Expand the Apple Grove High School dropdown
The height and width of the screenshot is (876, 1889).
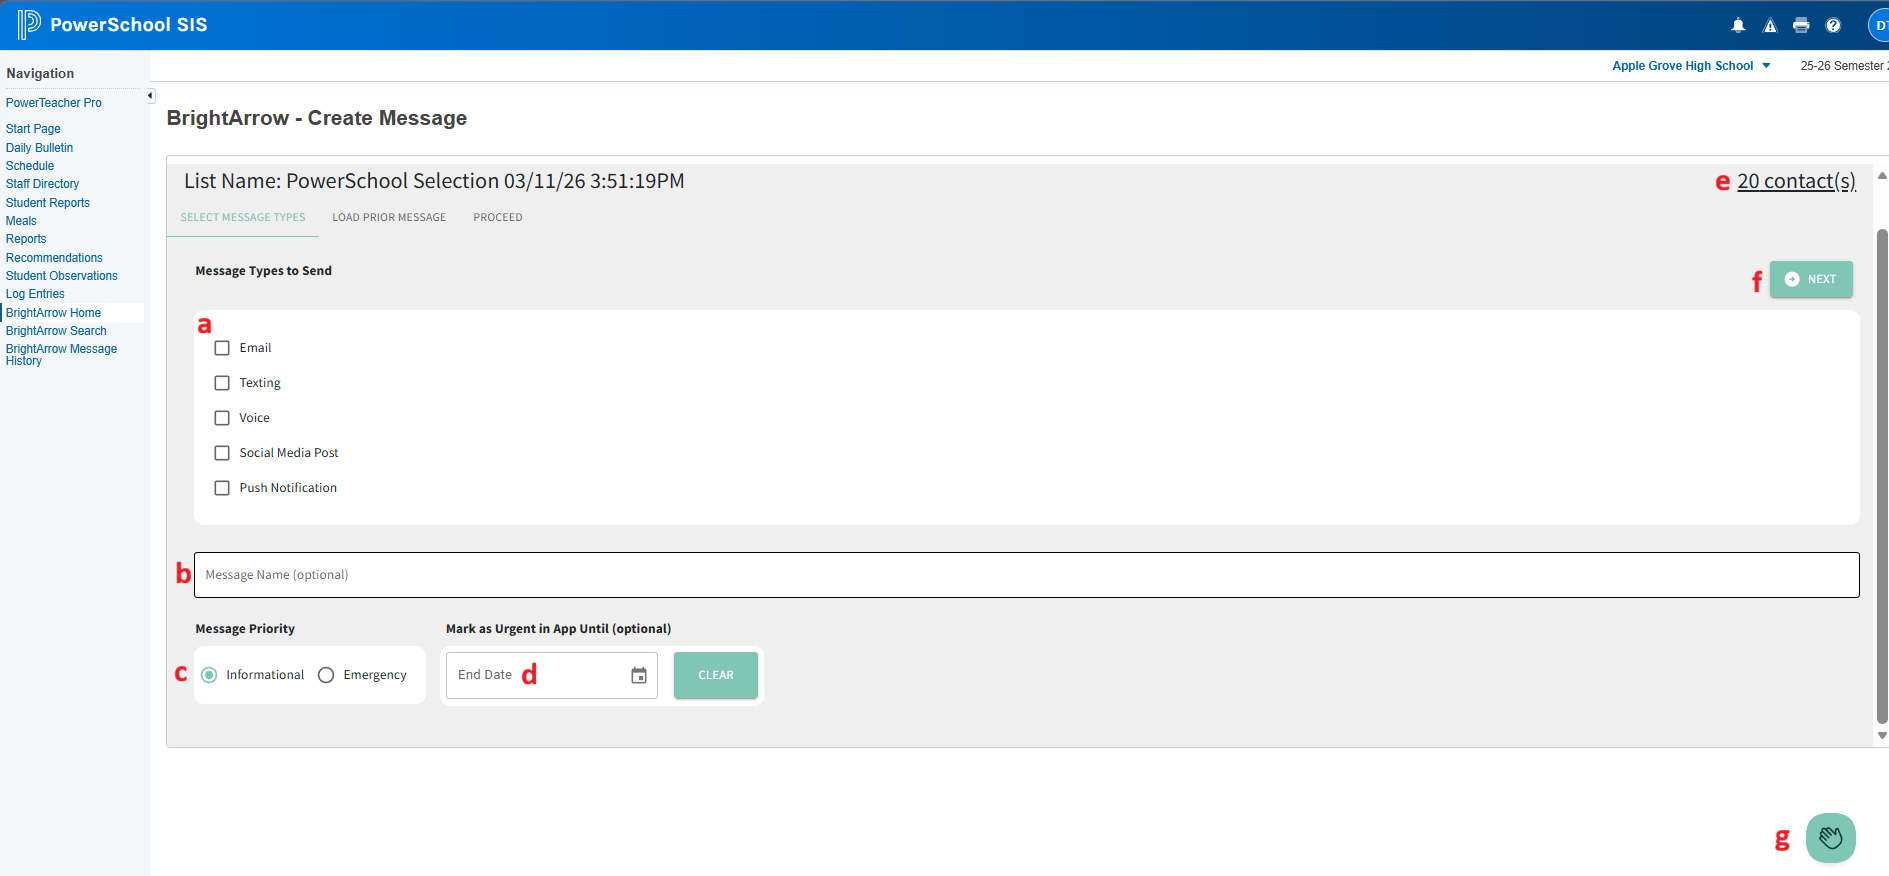1691,66
